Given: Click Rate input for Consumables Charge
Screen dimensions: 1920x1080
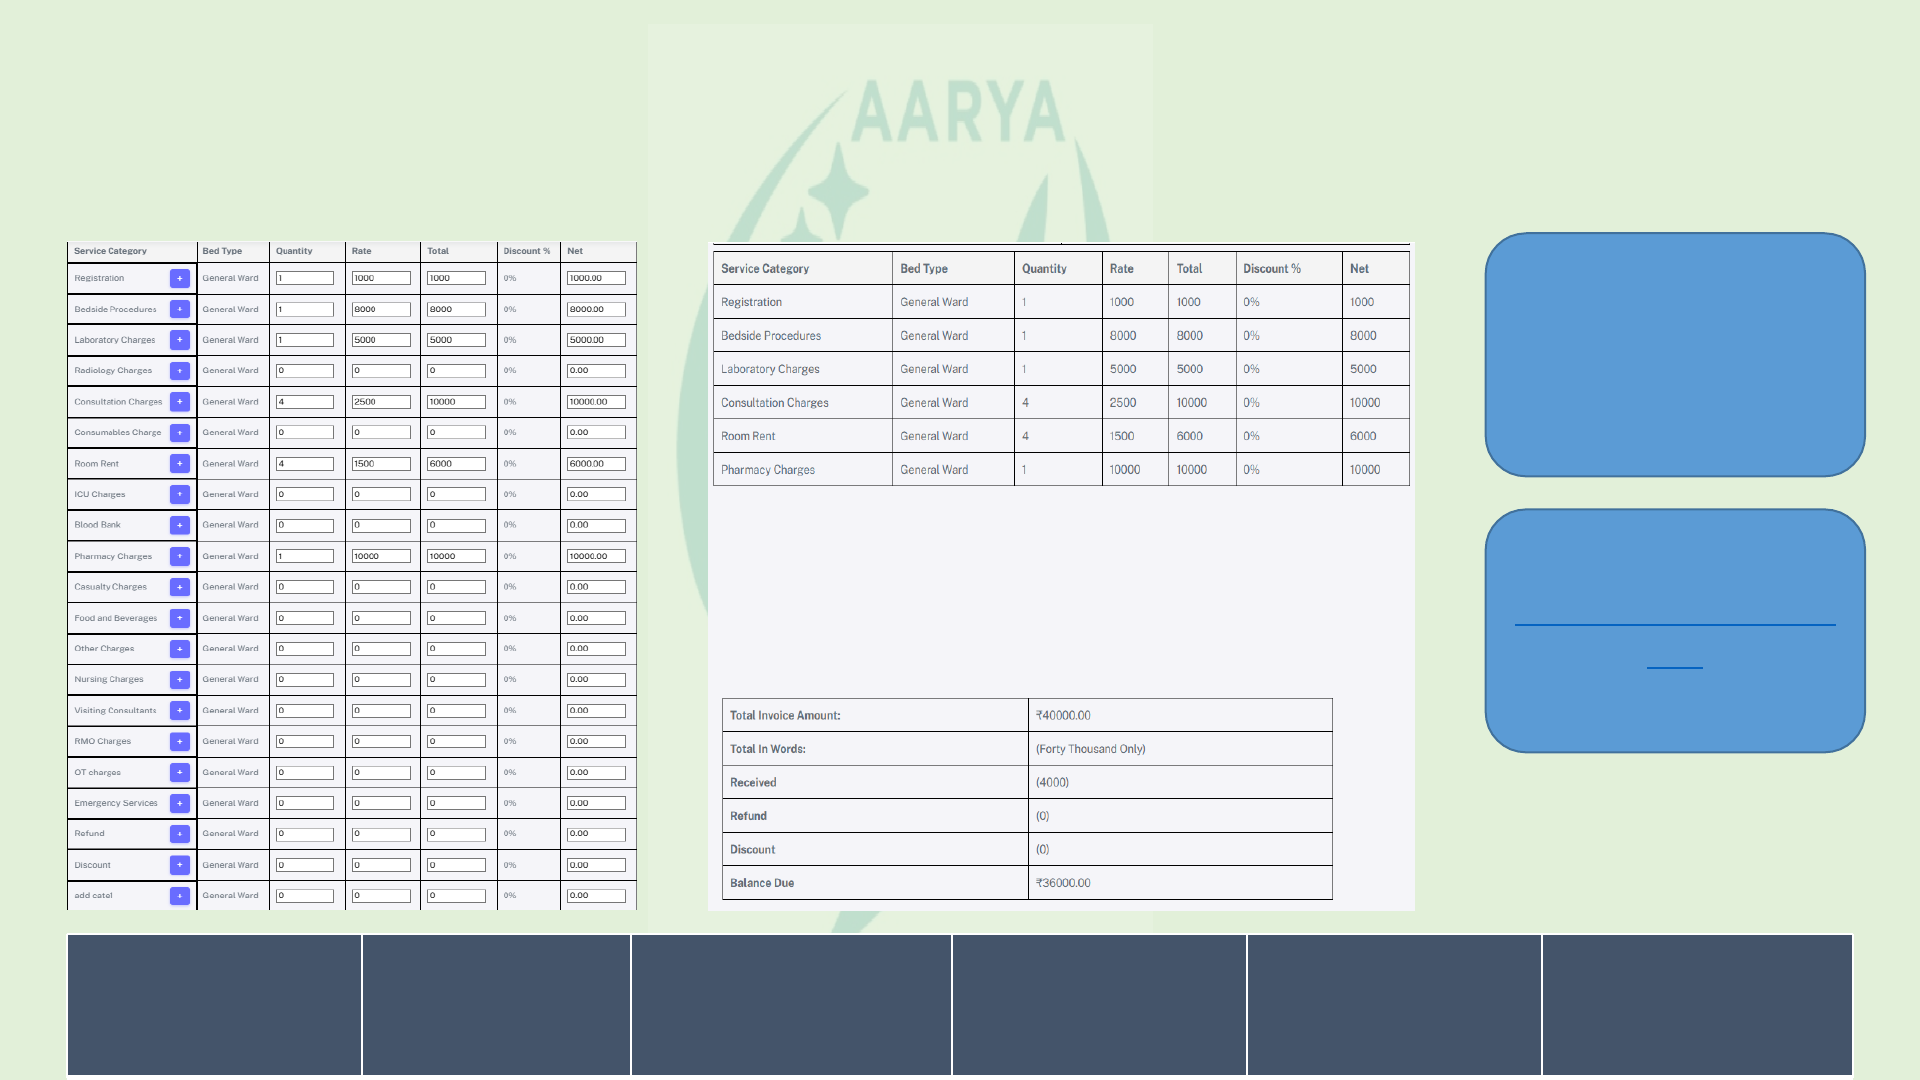Looking at the screenshot, I should [x=381, y=433].
